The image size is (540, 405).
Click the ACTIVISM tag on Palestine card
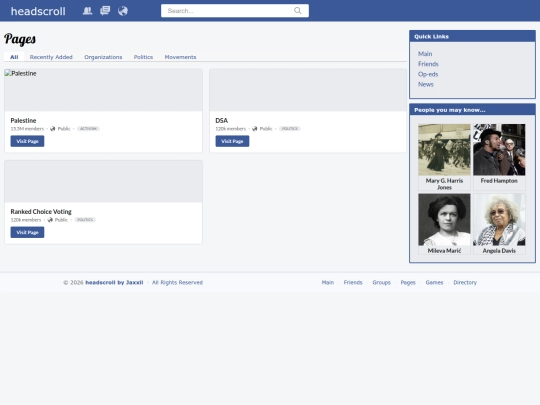pos(89,129)
